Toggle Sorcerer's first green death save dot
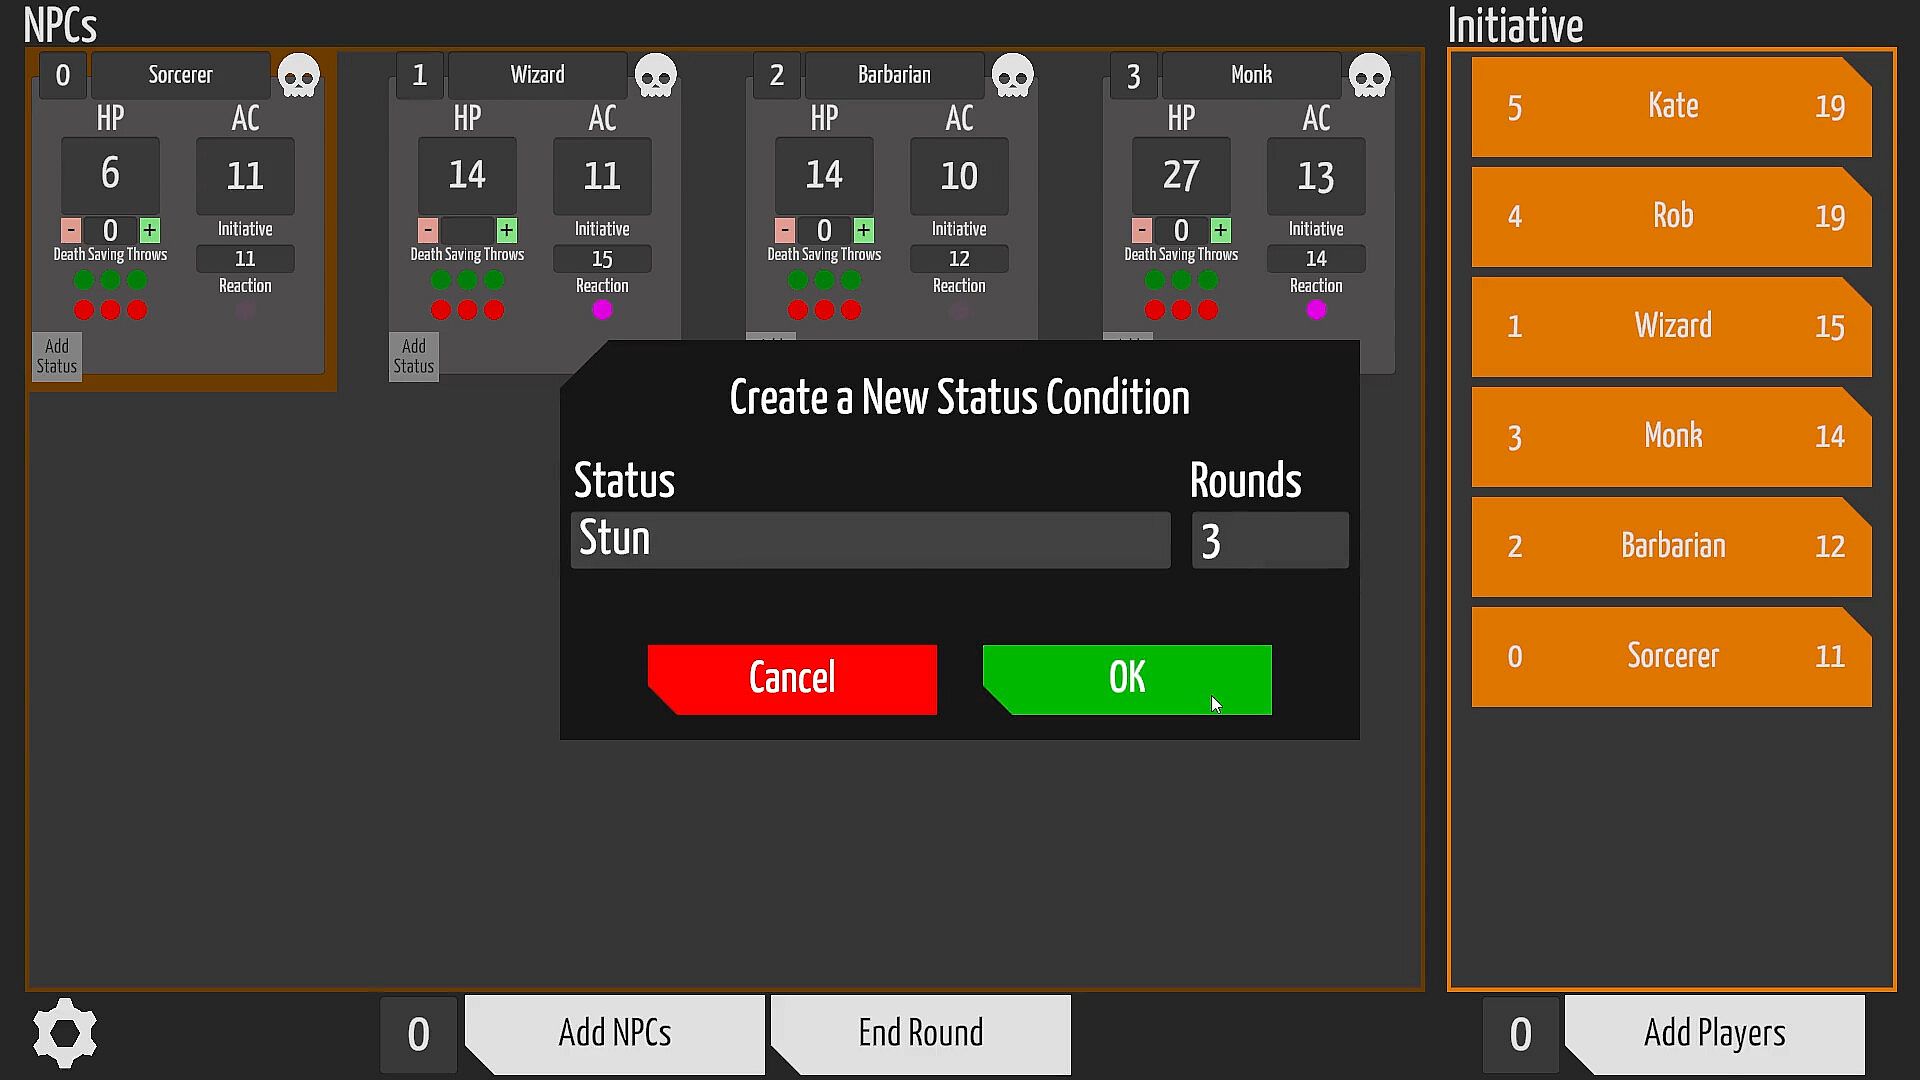Viewport: 1920px width, 1080px height. tap(84, 280)
